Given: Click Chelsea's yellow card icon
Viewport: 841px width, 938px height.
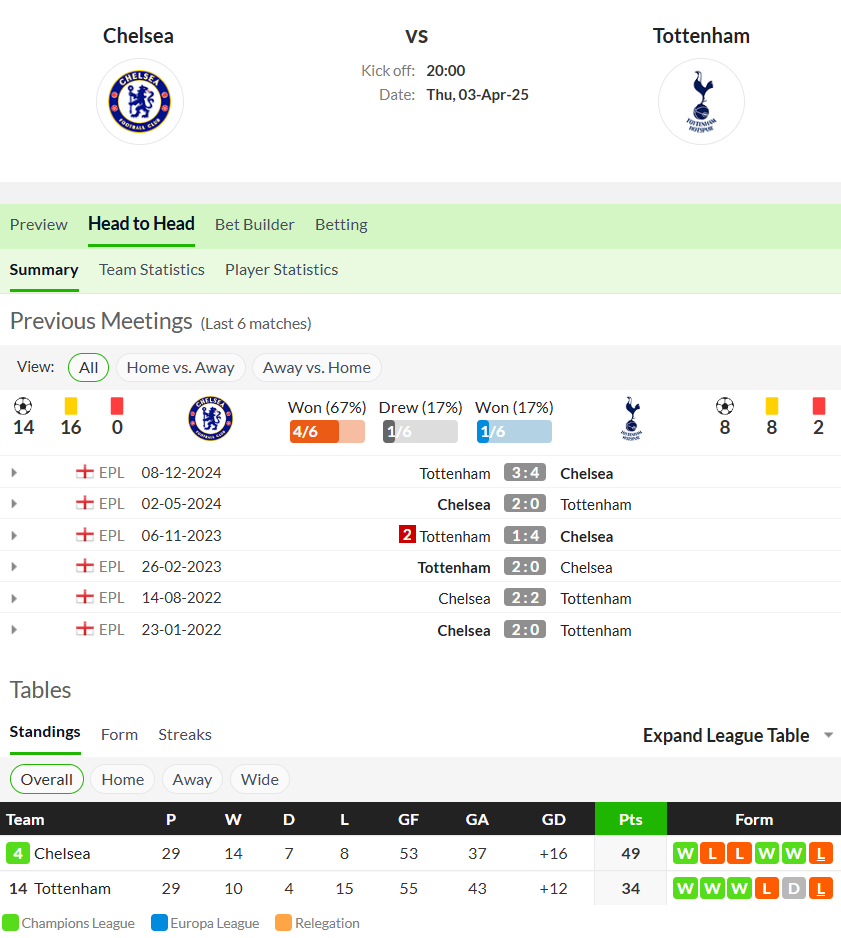Looking at the screenshot, I should tap(71, 406).
